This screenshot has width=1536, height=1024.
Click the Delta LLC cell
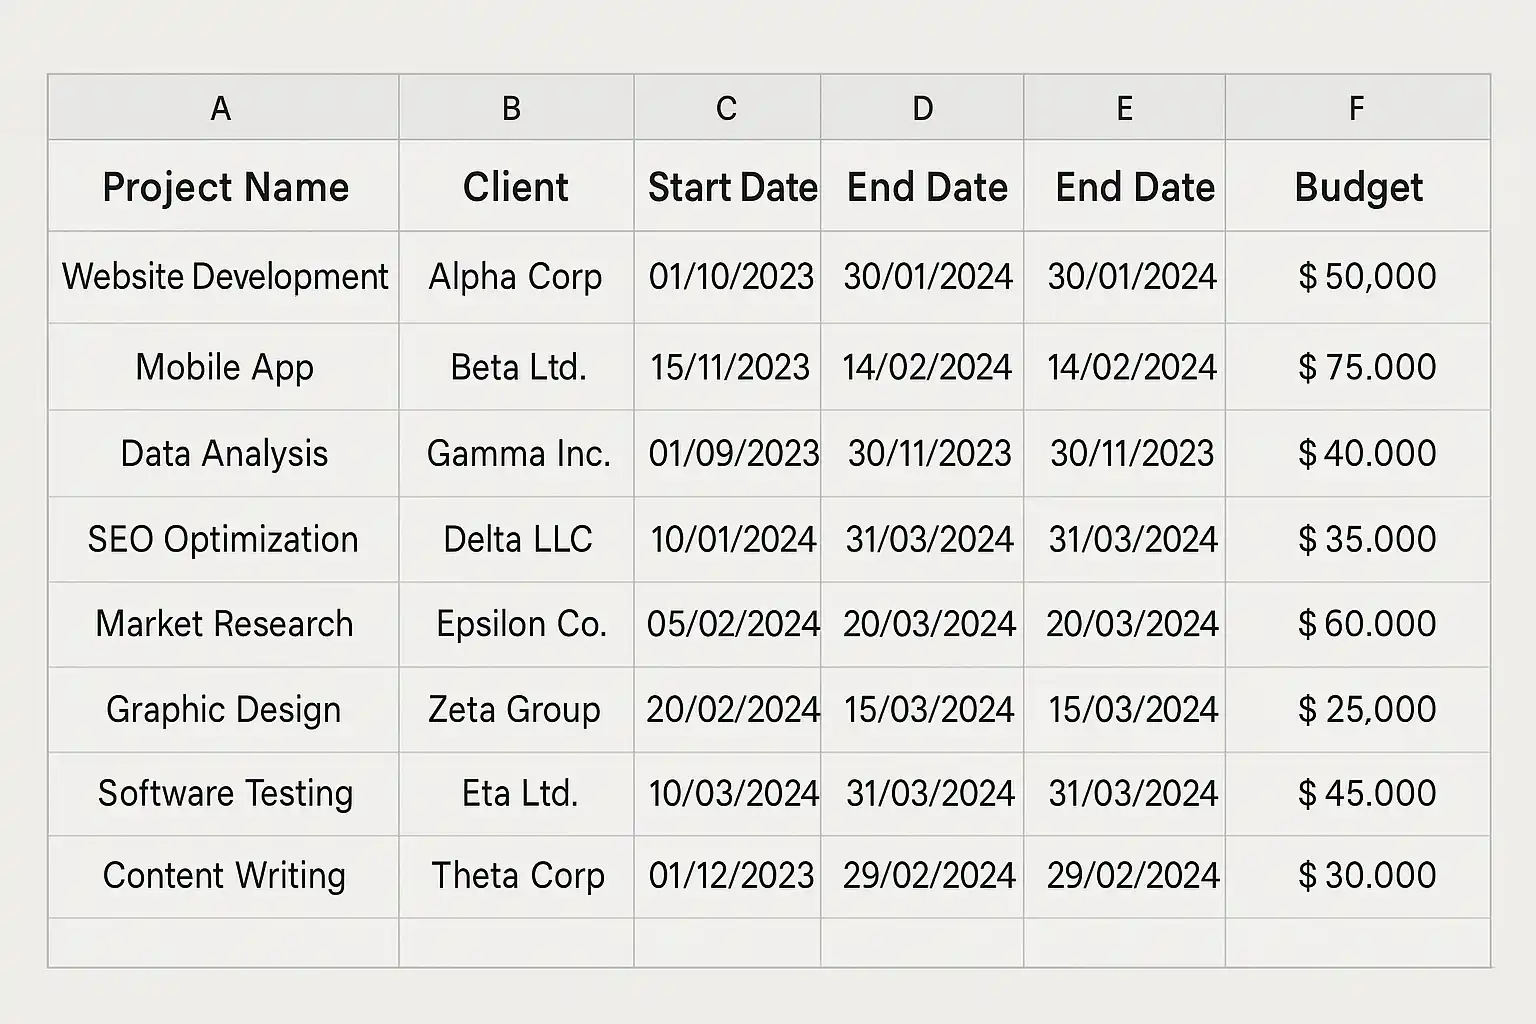coord(516,539)
